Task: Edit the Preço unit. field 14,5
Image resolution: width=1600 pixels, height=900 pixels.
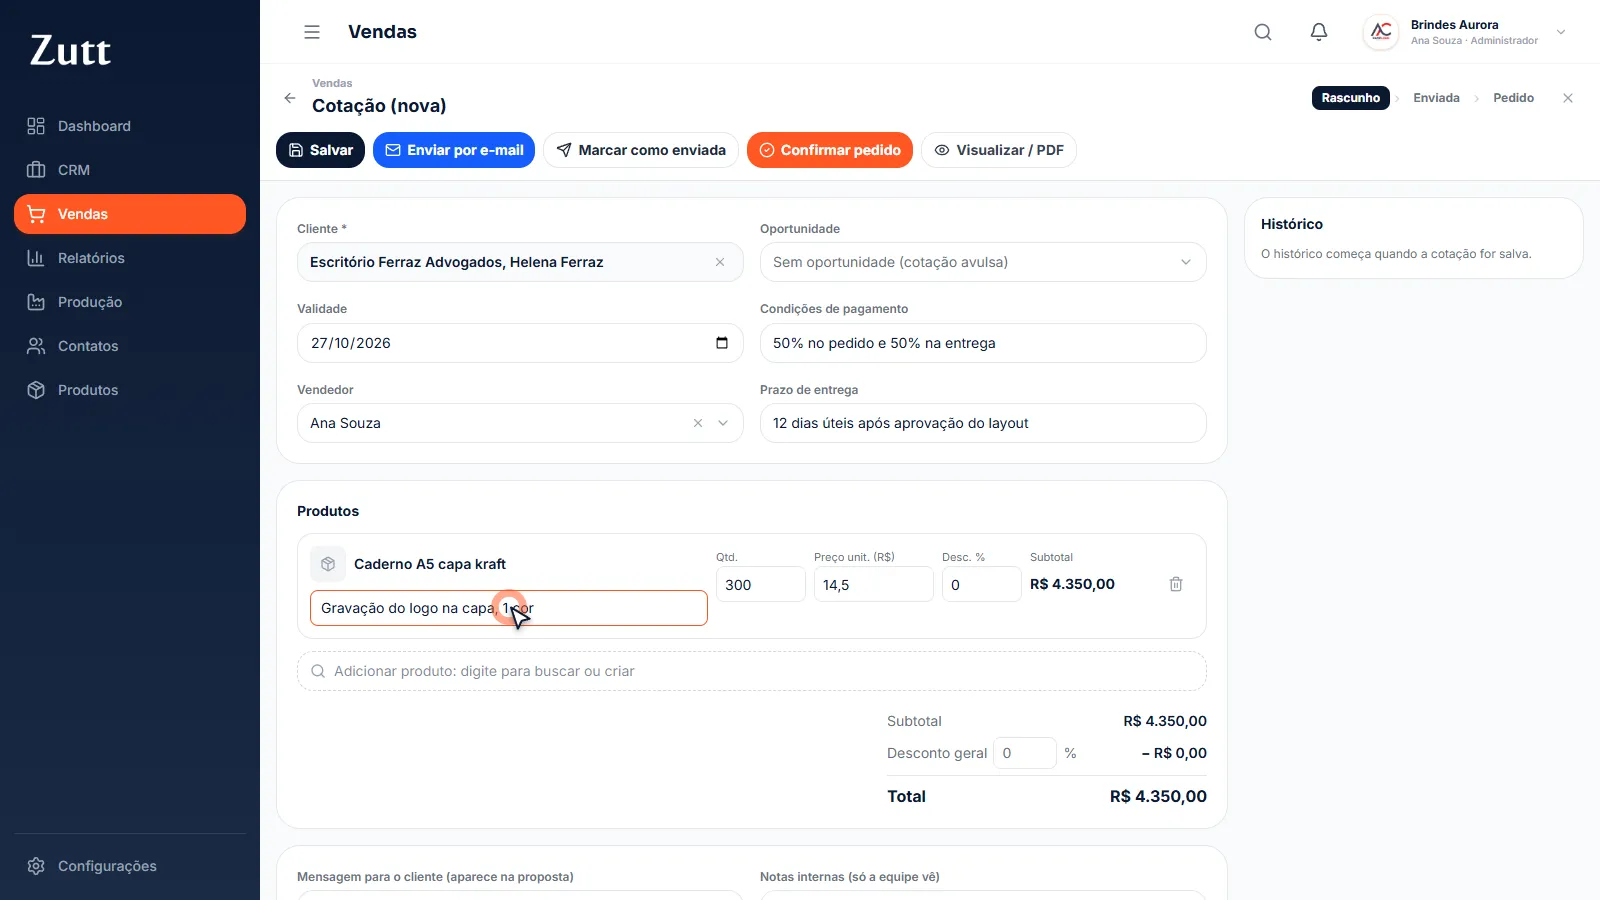Action: point(874,584)
